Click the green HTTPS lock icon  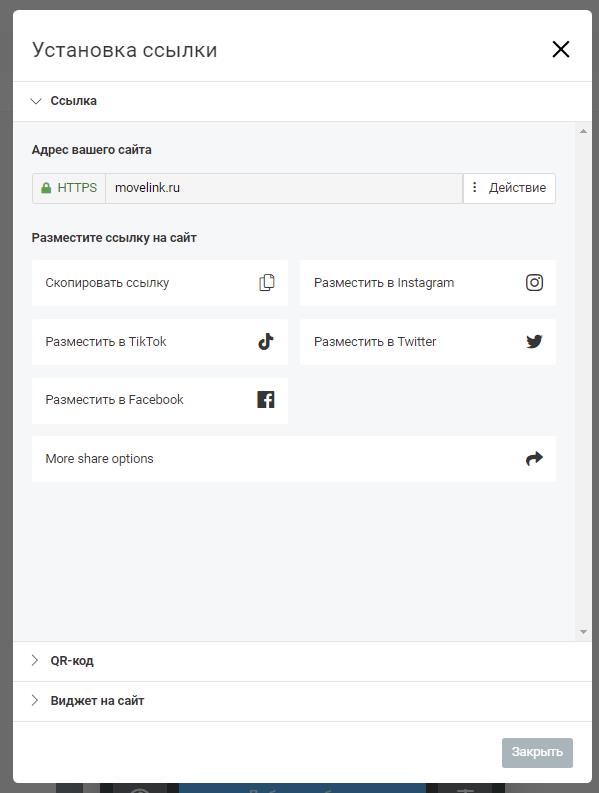pos(46,188)
